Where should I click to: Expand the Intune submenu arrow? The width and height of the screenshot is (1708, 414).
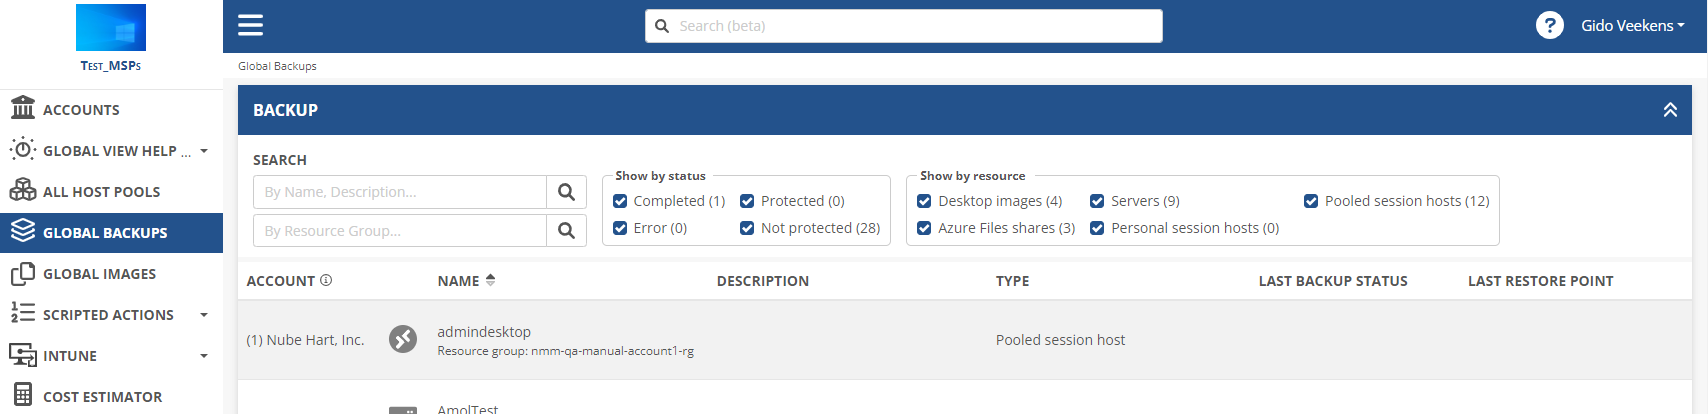[x=204, y=356]
